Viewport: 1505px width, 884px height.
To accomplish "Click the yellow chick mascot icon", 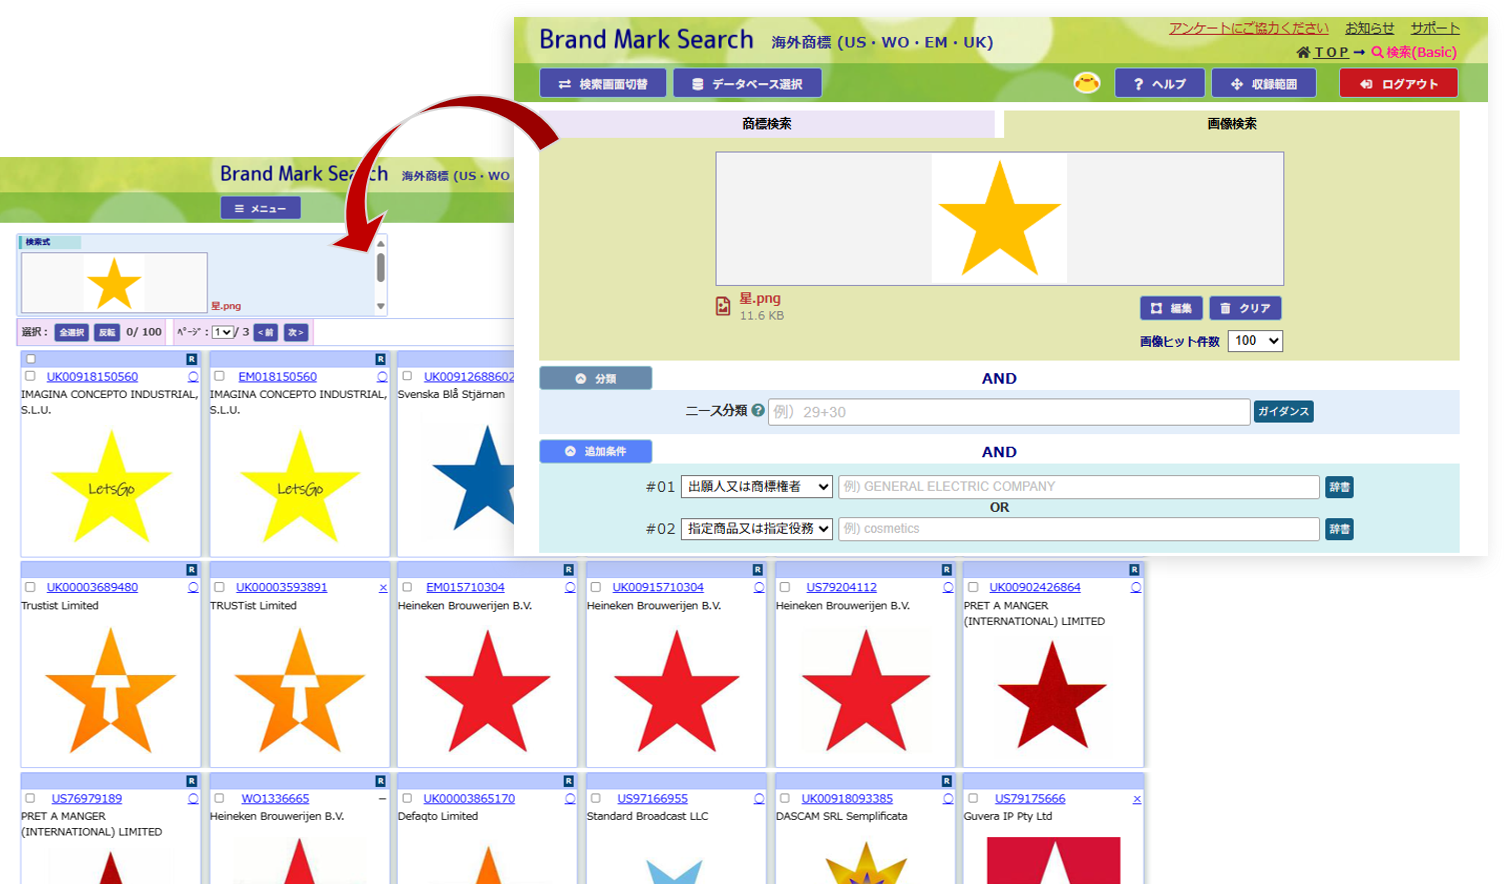I will [x=1086, y=83].
